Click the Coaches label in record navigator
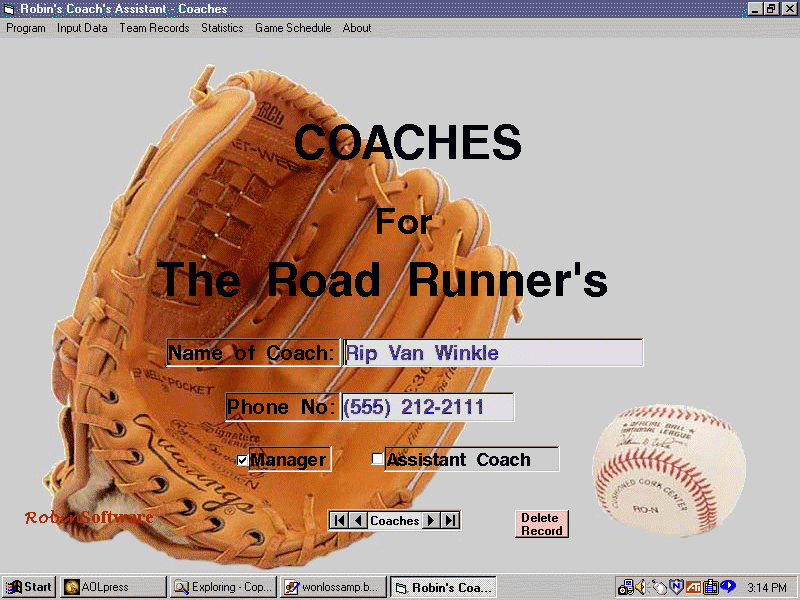Screen dimensions: 800x600 (394, 520)
